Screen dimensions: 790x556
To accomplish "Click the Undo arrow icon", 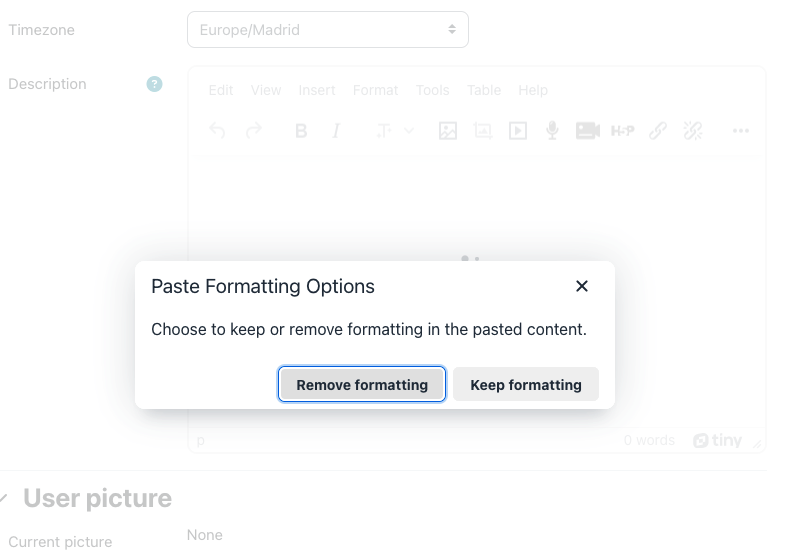I will point(217,131).
